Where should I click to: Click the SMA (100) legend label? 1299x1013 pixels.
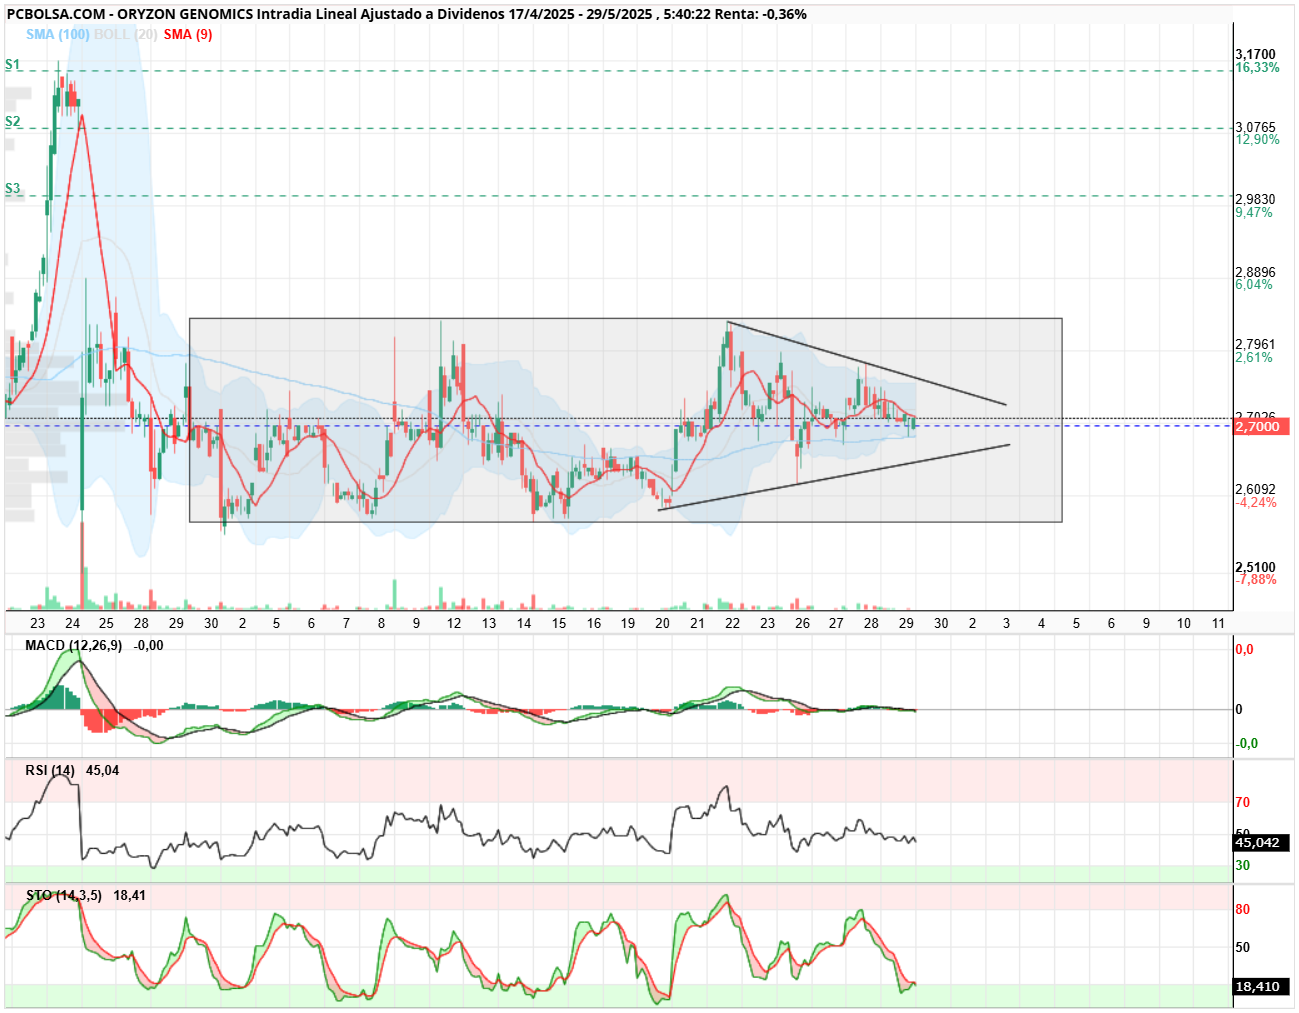click(x=58, y=34)
